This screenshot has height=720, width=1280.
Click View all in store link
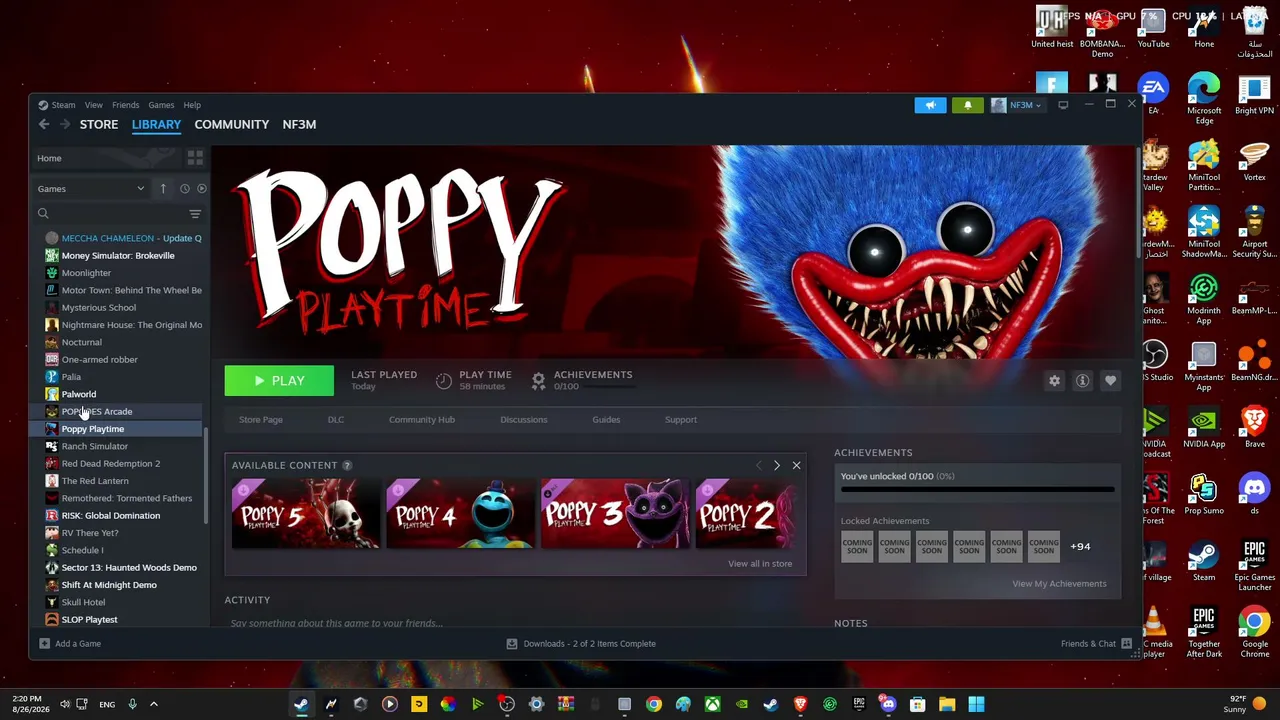click(x=760, y=564)
